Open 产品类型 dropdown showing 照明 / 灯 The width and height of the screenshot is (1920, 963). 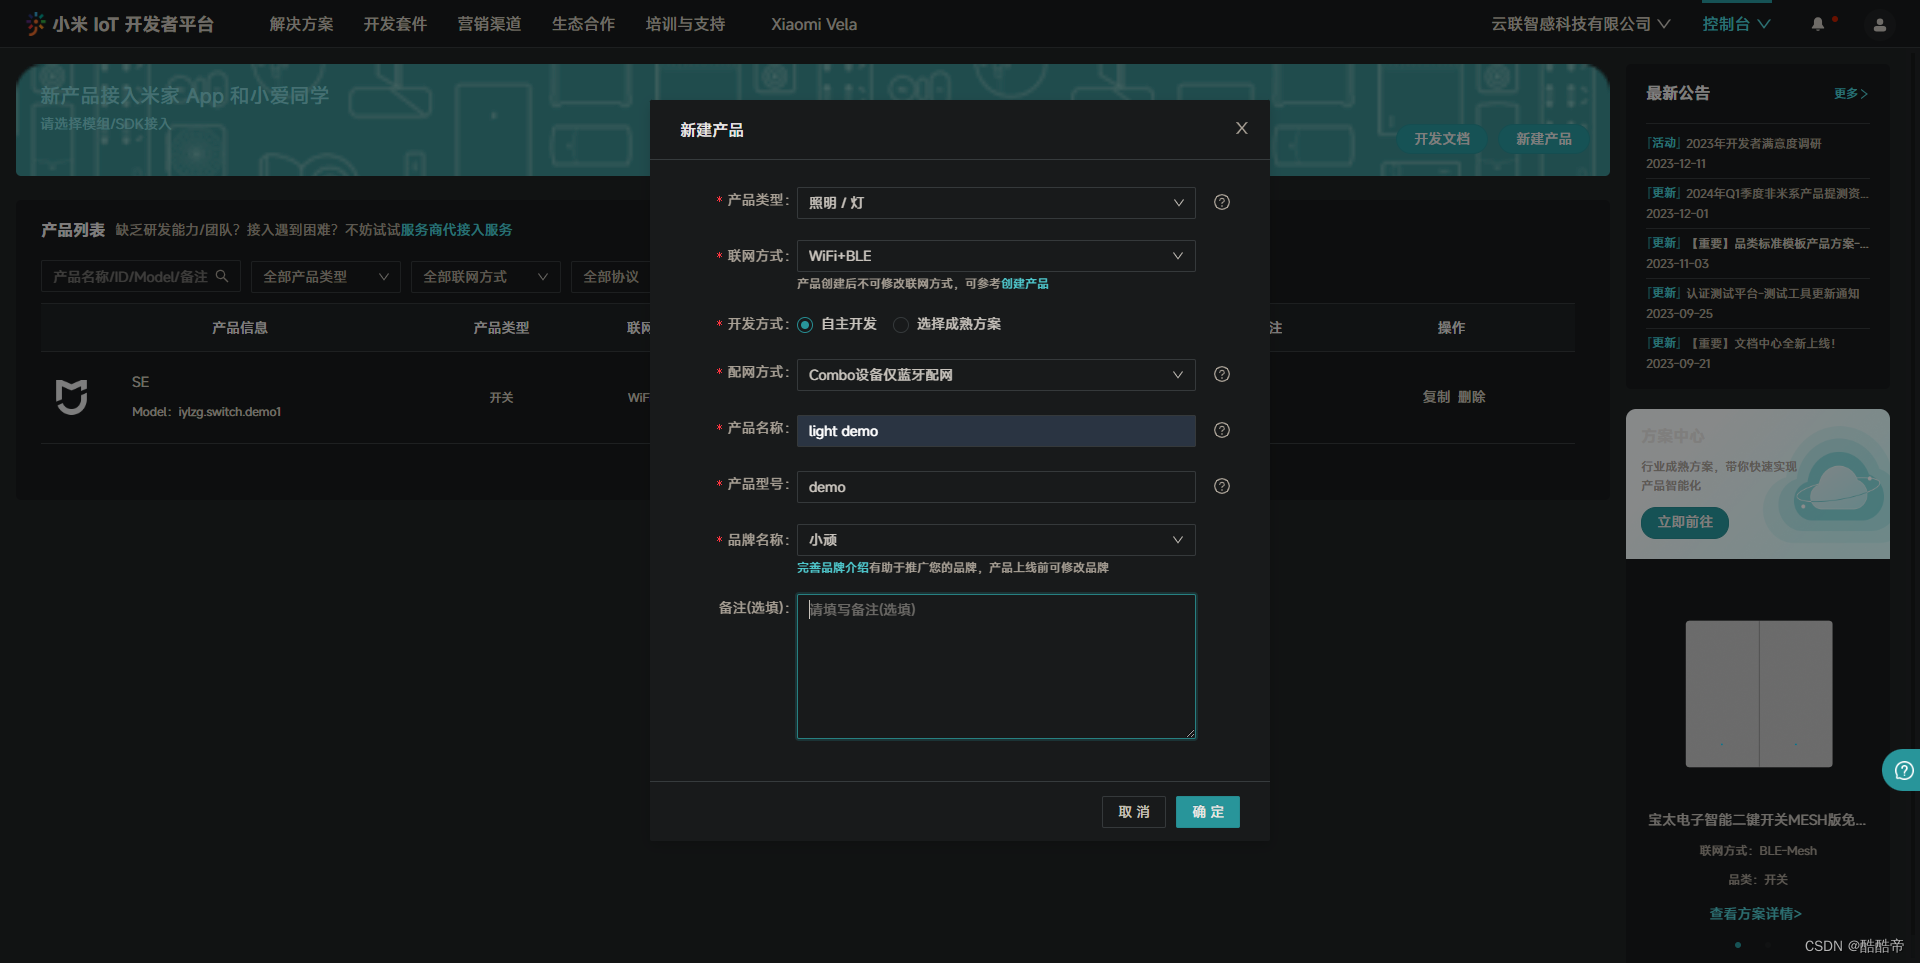[996, 203]
